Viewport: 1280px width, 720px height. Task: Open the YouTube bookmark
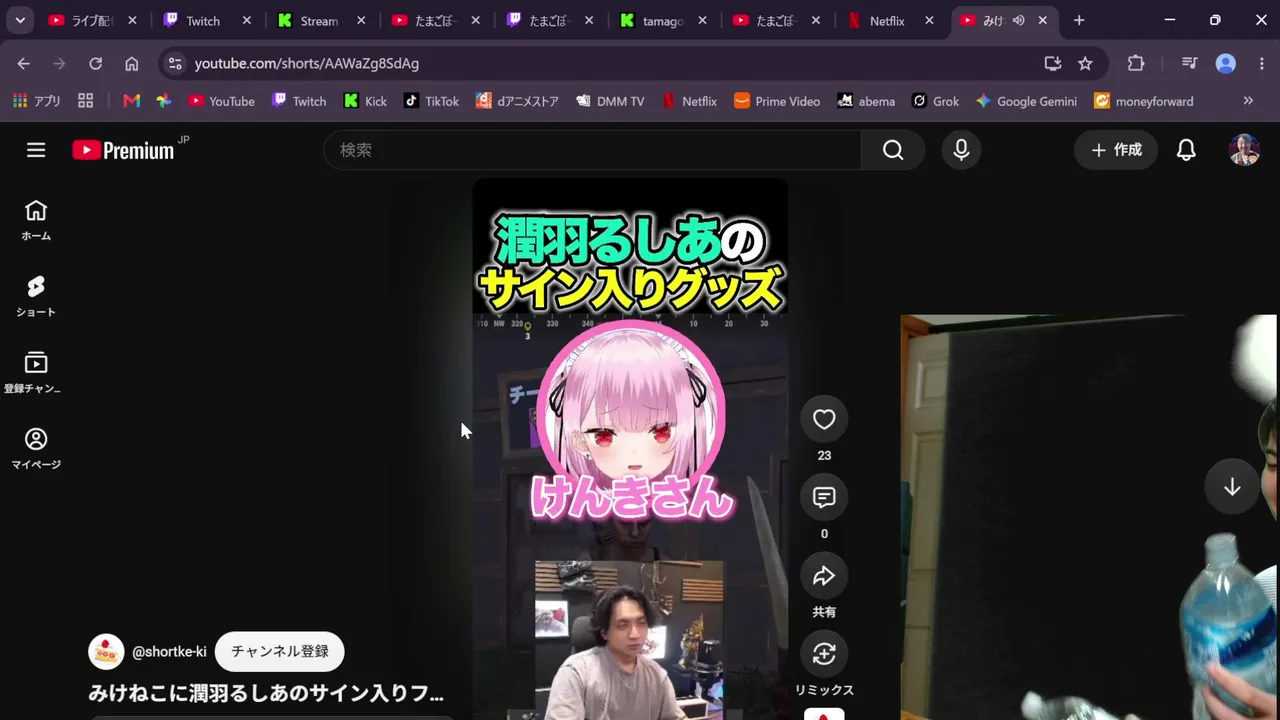[x=221, y=101]
